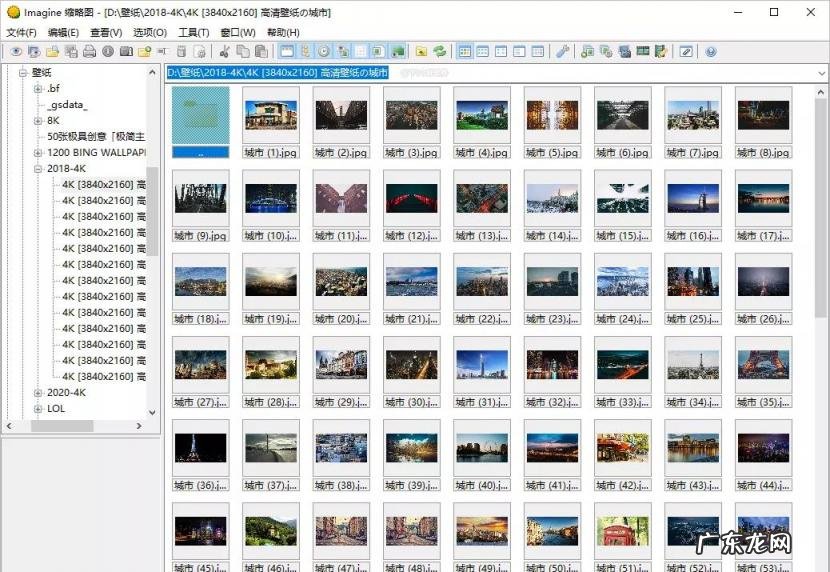Click the green refresh arrows icon
The image size is (830, 572).
coord(440,51)
